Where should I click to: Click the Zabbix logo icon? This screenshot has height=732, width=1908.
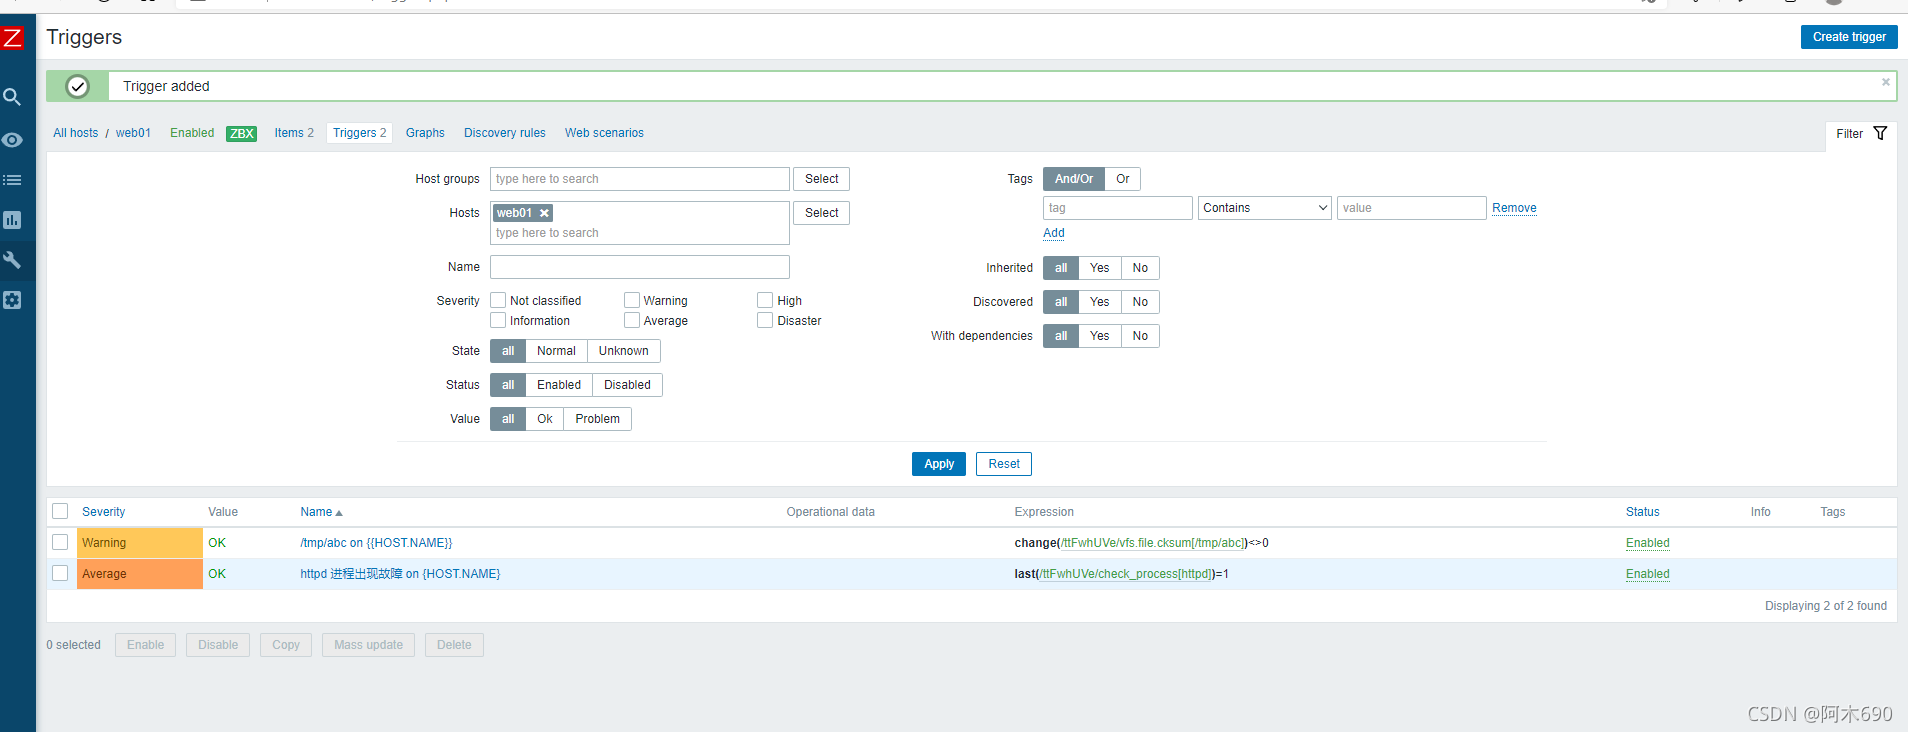pyautogui.click(x=12, y=38)
